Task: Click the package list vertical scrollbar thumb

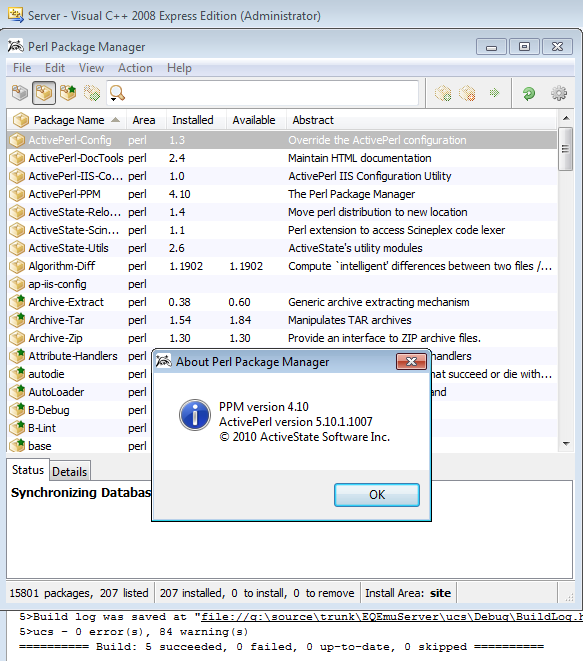Action: [x=565, y=149]
